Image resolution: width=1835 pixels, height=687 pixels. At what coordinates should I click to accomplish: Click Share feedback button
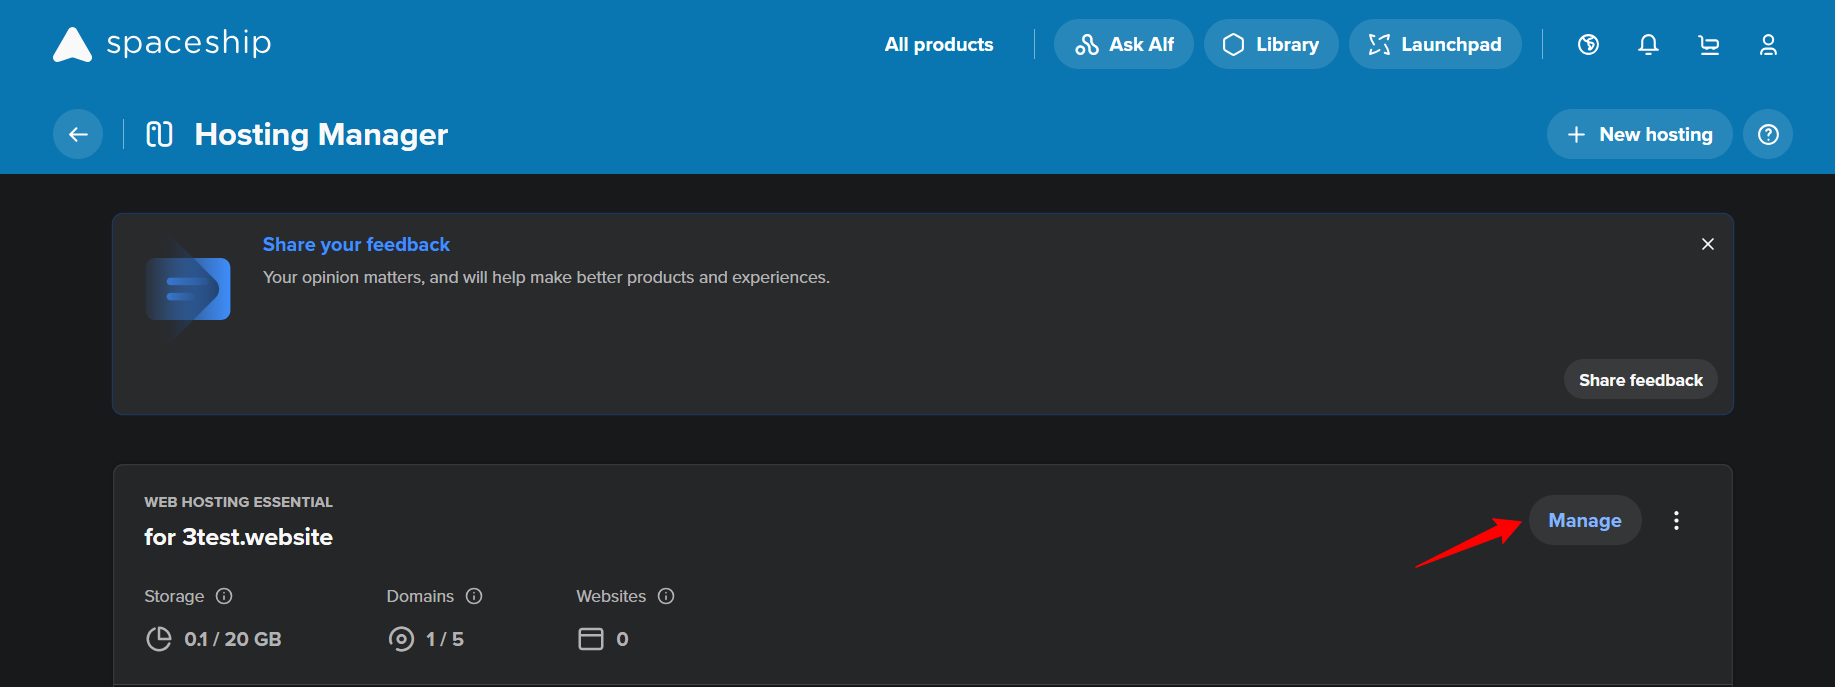pyautogui.click(x=1640, y=380)
